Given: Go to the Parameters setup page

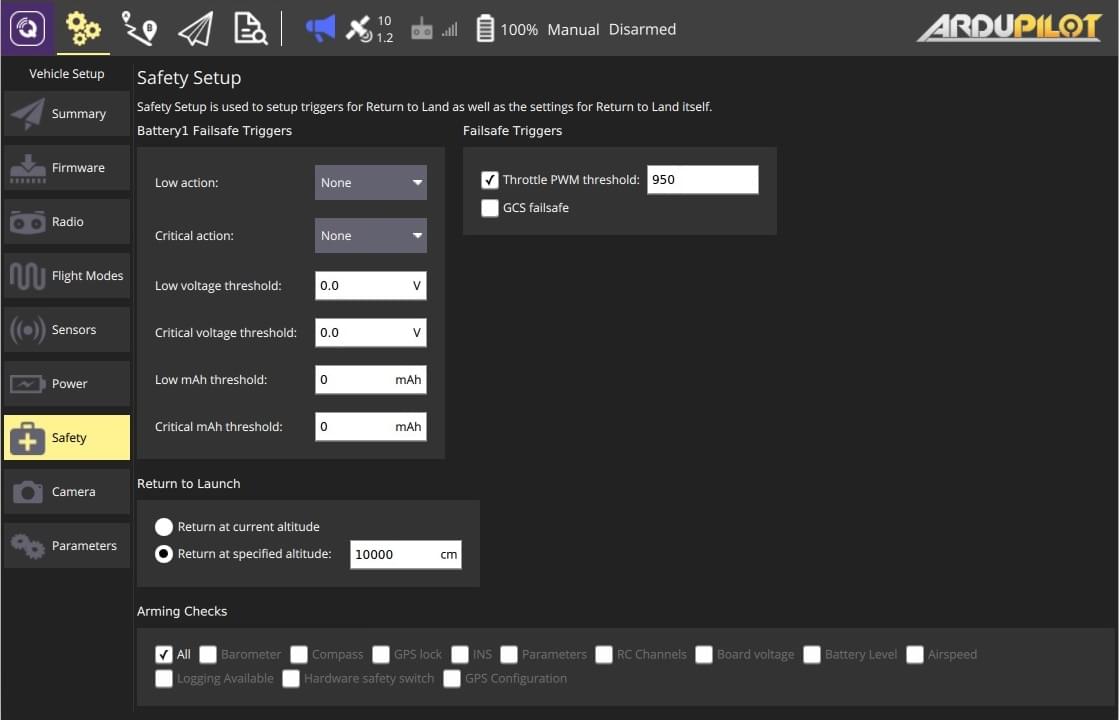Looking at the screenshot, I should 67,546.
